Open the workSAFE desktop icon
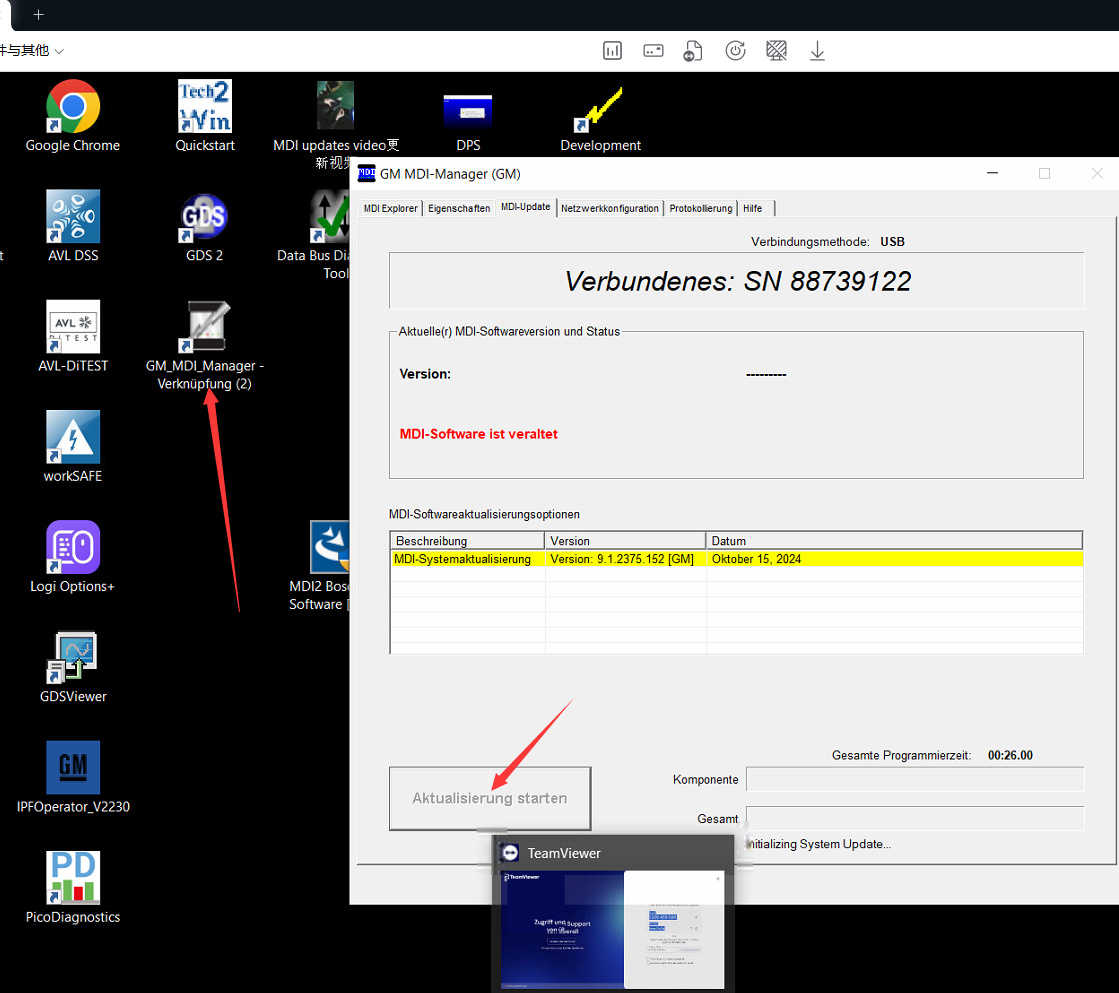The height and width of the screenshot is (993, 1119). coord(72,438)
